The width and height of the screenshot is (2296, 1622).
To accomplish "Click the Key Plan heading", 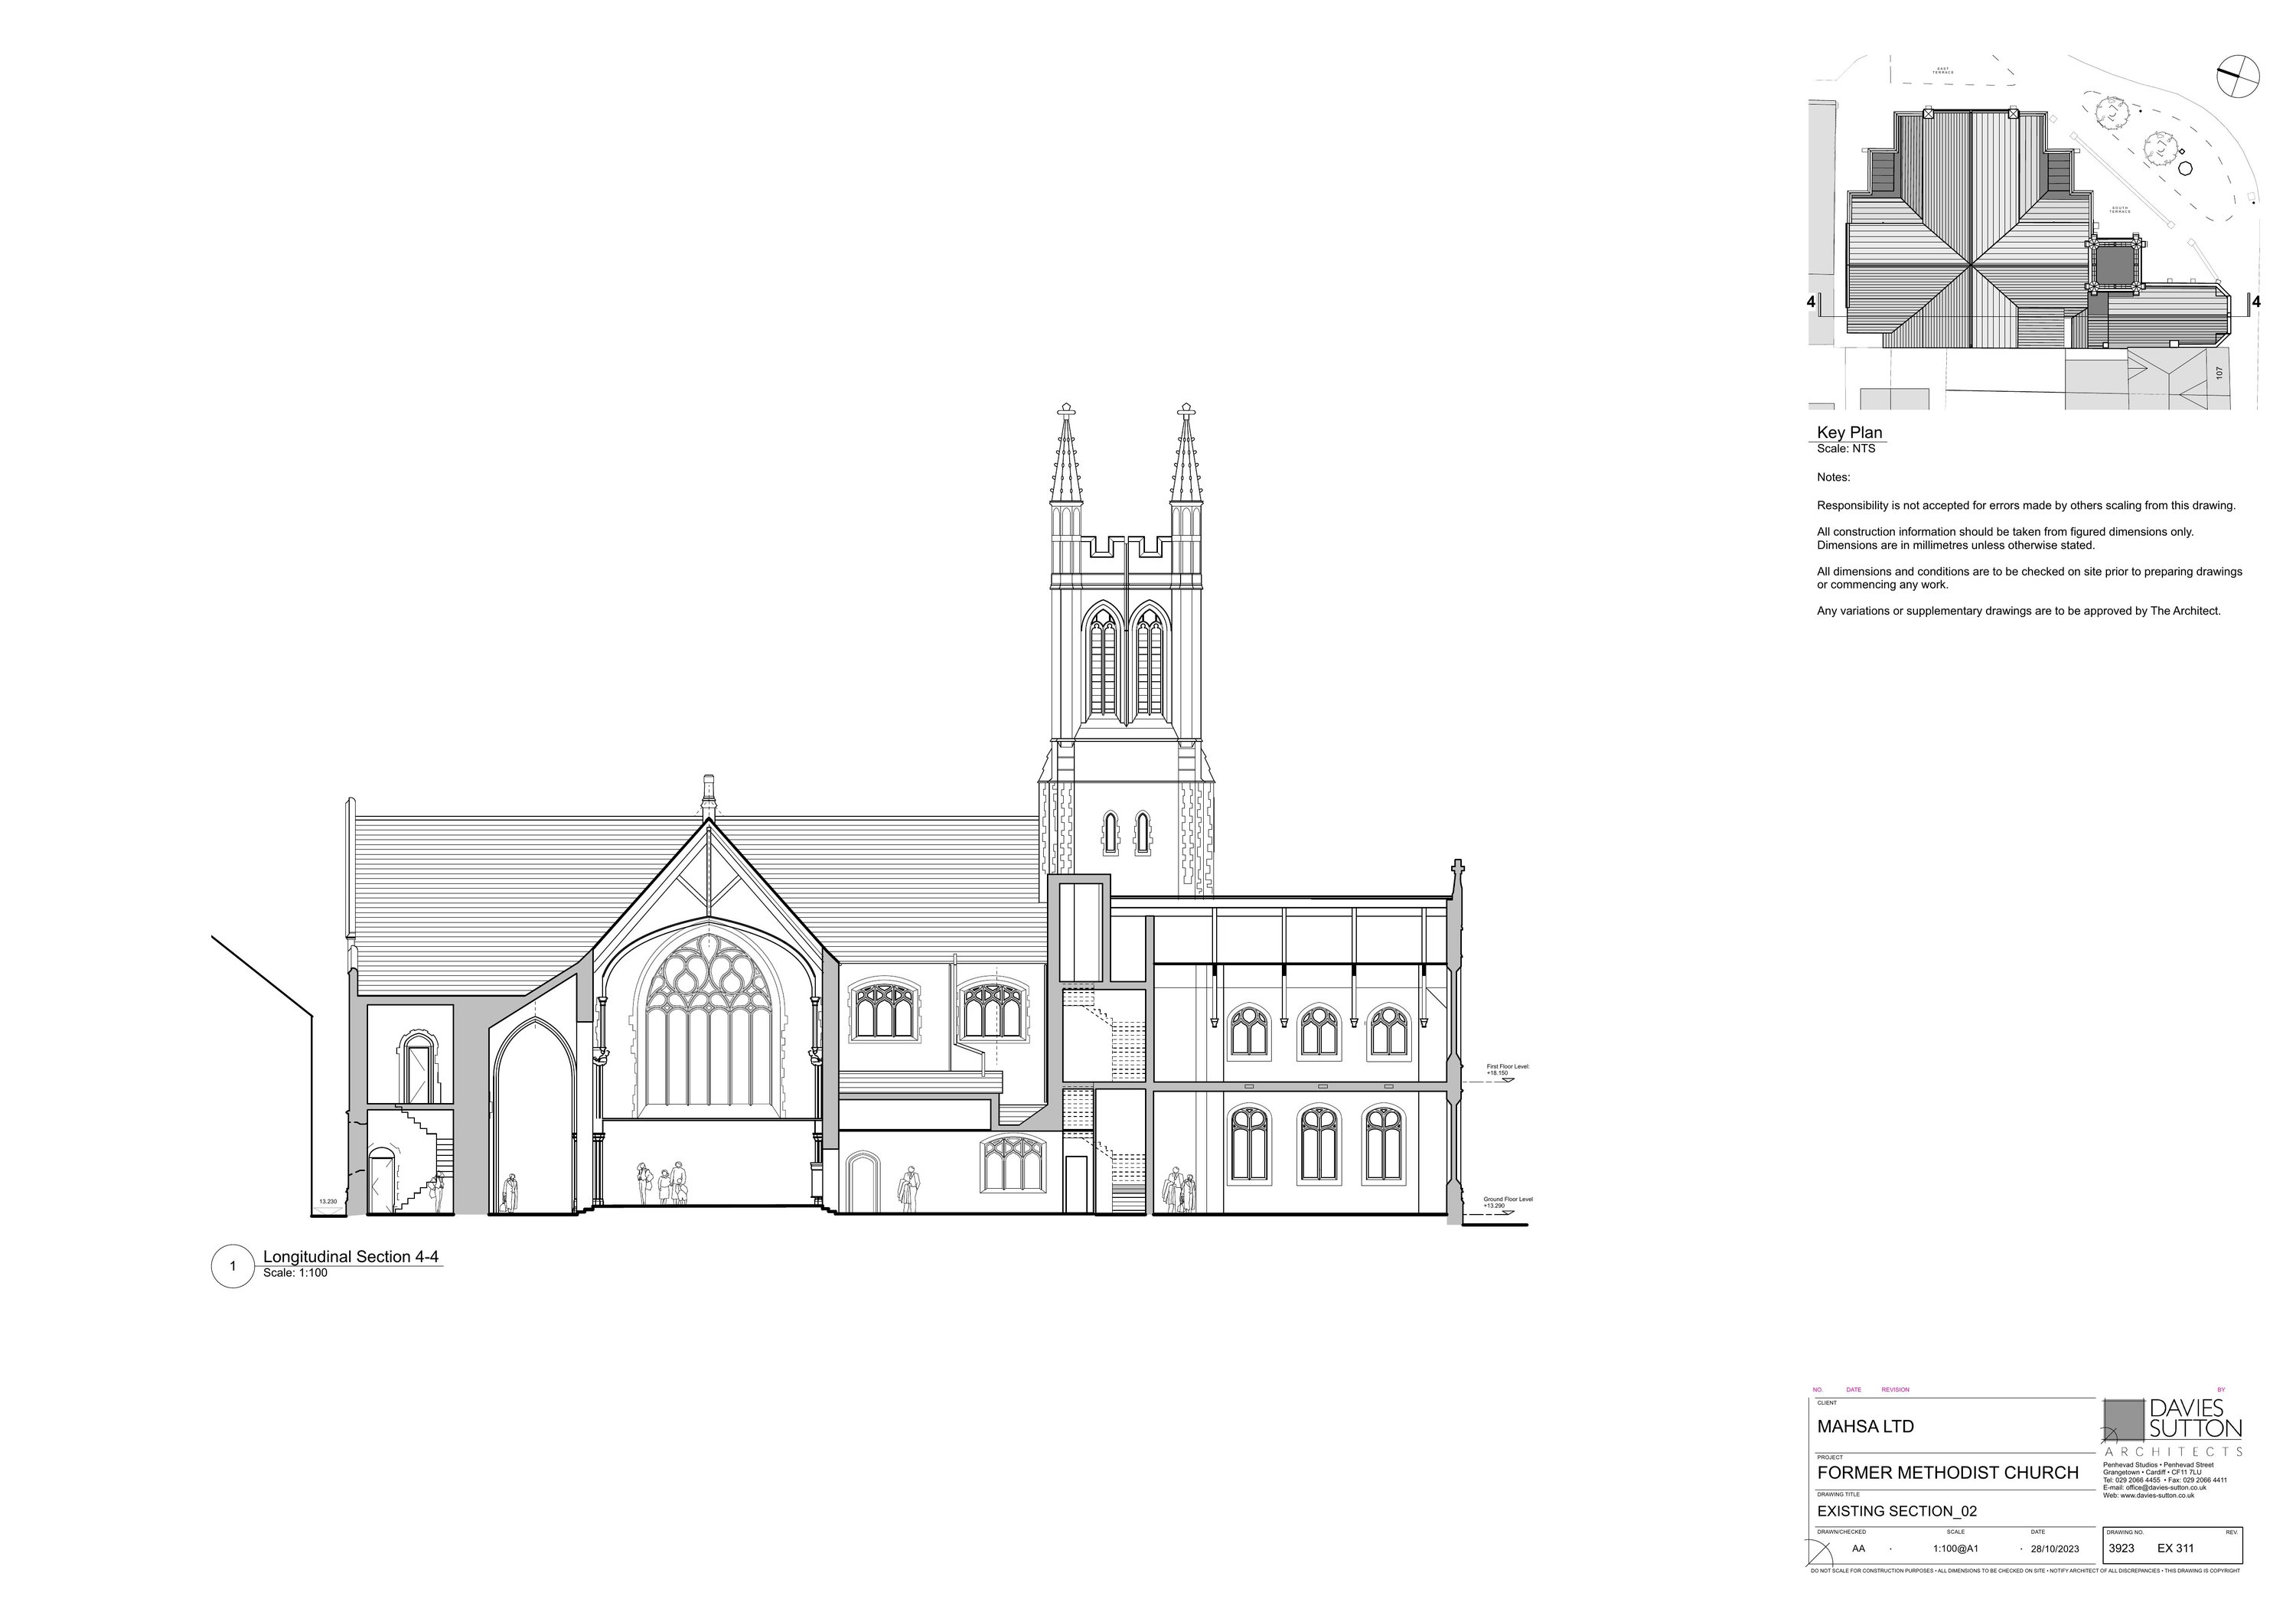I will coord(1849,432).
